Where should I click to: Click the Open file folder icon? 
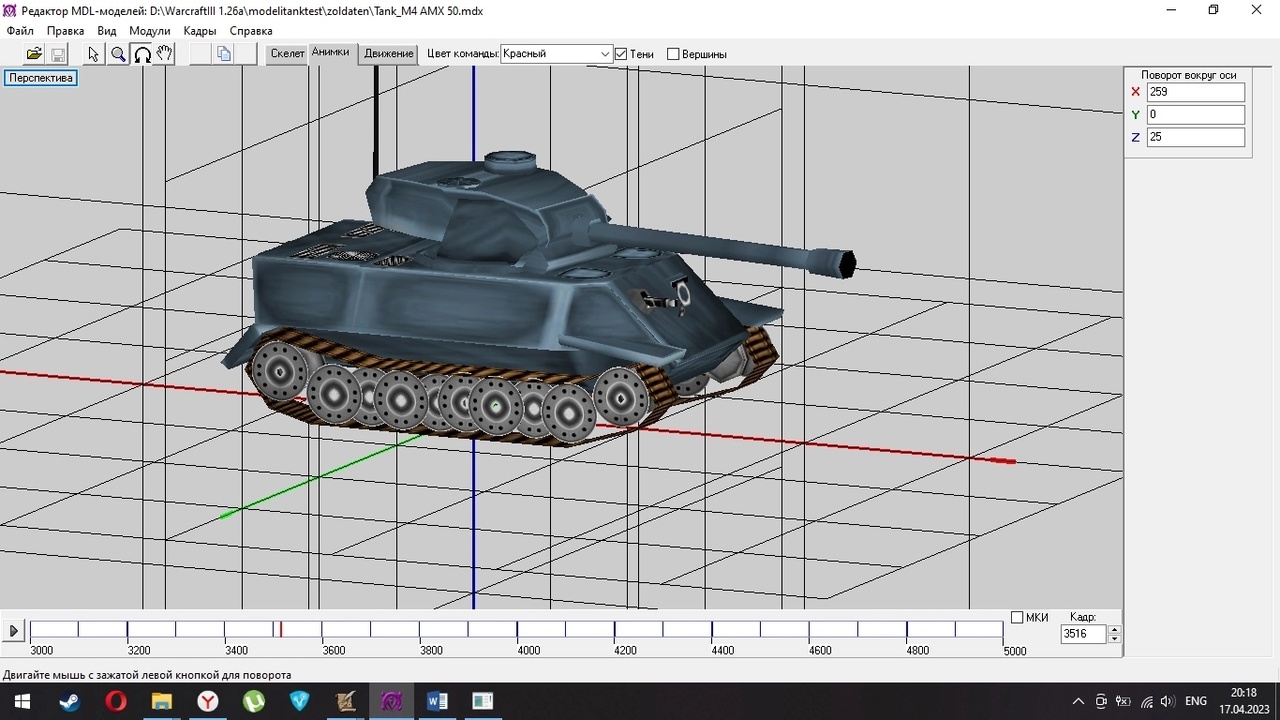(34, 54)
